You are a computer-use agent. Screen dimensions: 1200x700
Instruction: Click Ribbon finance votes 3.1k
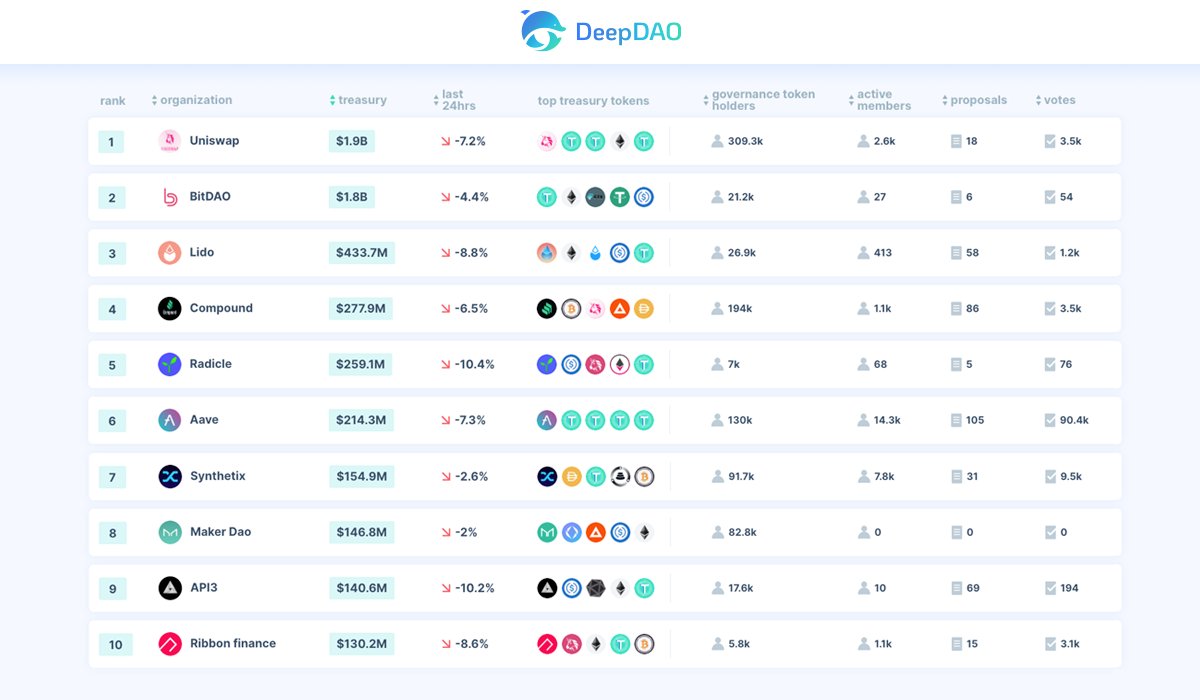click(x=1070, y=644)
